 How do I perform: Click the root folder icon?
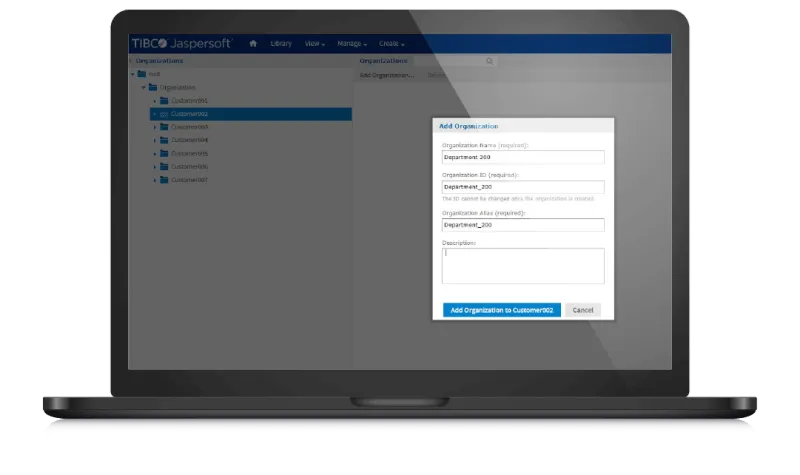[142, 74]
